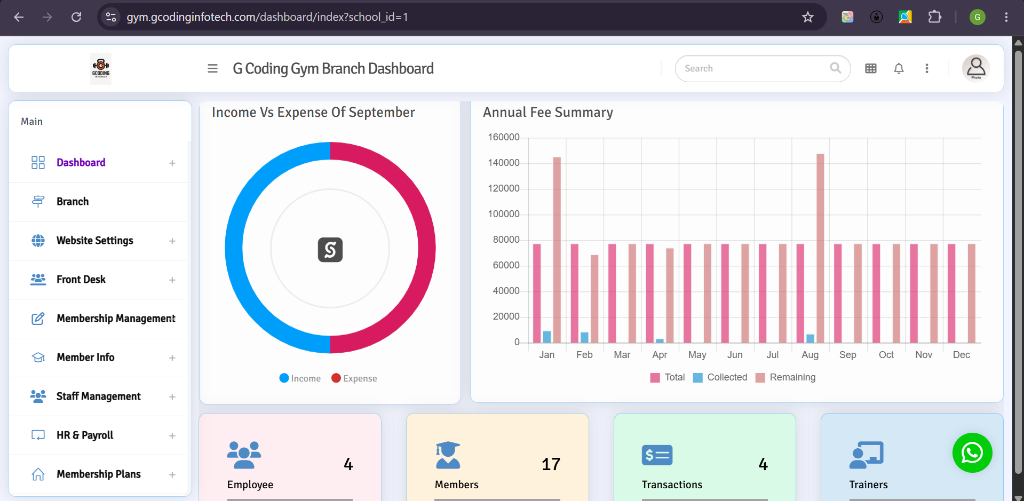The width and height of the screenshot is (1024, 501).
Task: Expand Dashboard submenu plus sign
Action: point(172,163)
